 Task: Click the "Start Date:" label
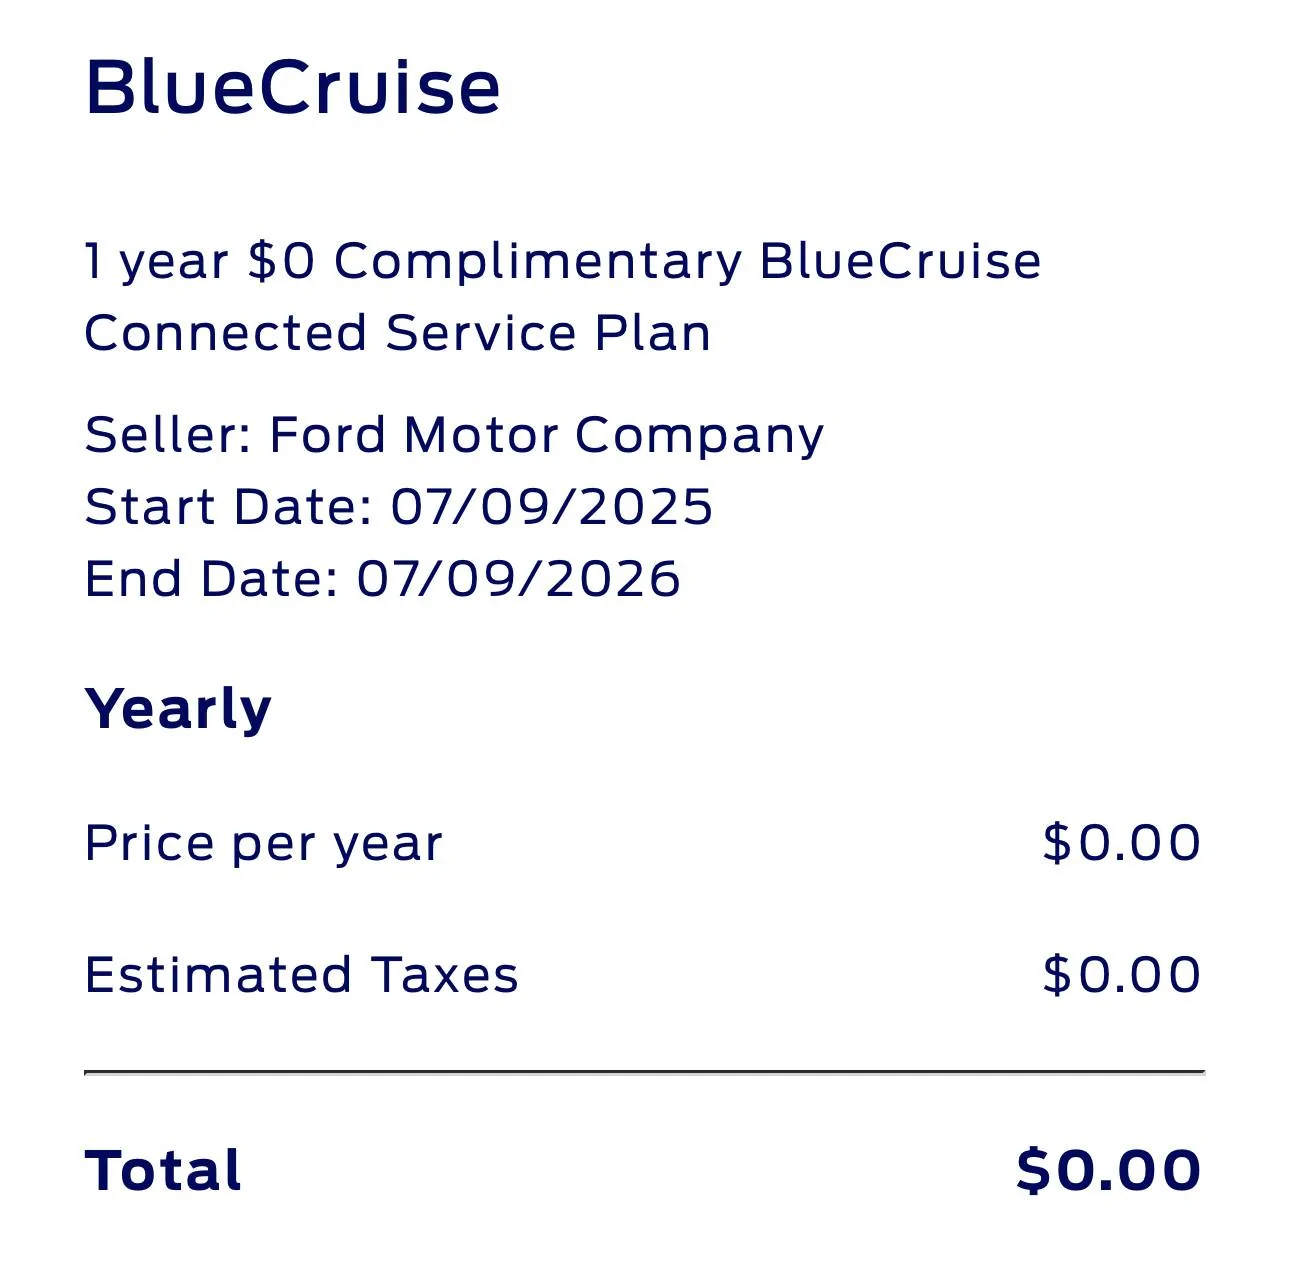pyautogui.click(x=229, y=507)
